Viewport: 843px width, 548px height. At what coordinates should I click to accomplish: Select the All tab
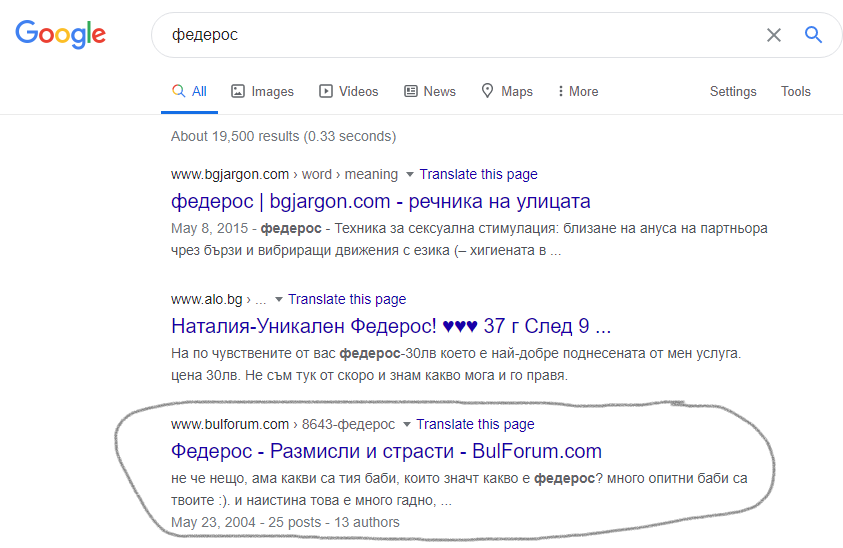pos(189,91)
